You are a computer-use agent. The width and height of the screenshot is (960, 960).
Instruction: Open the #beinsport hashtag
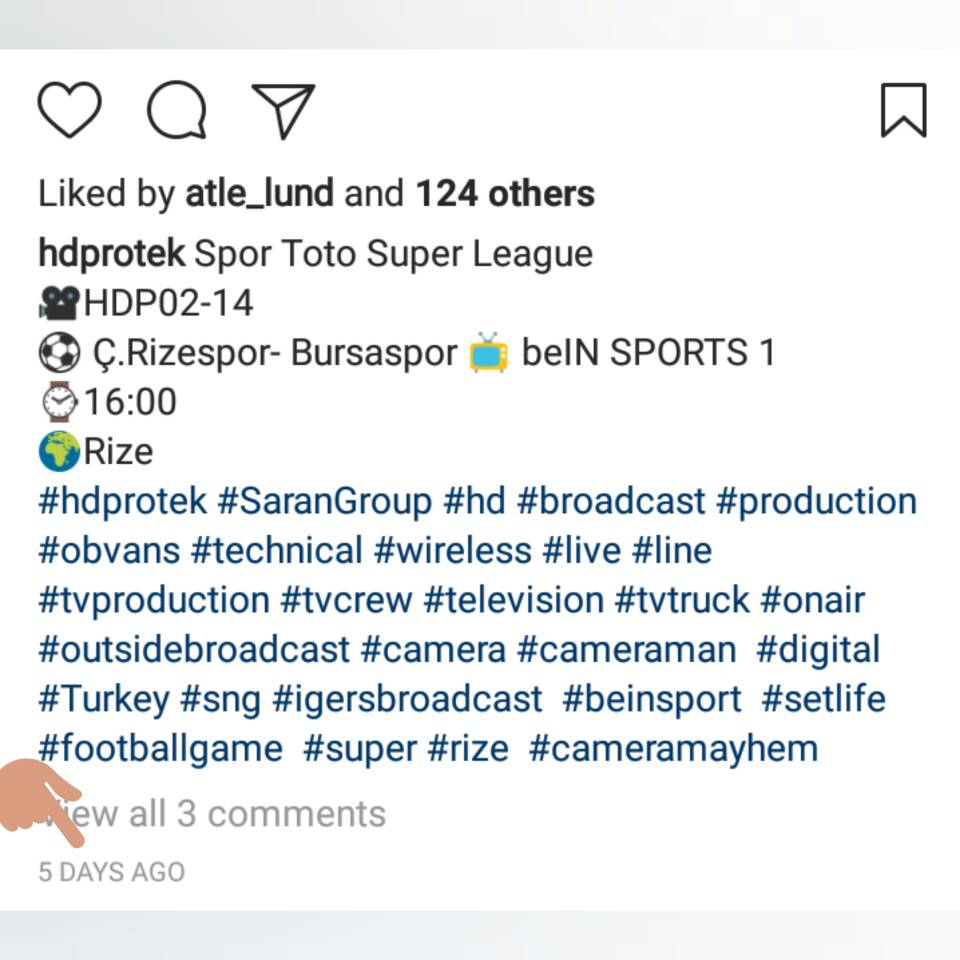point(652,700)
